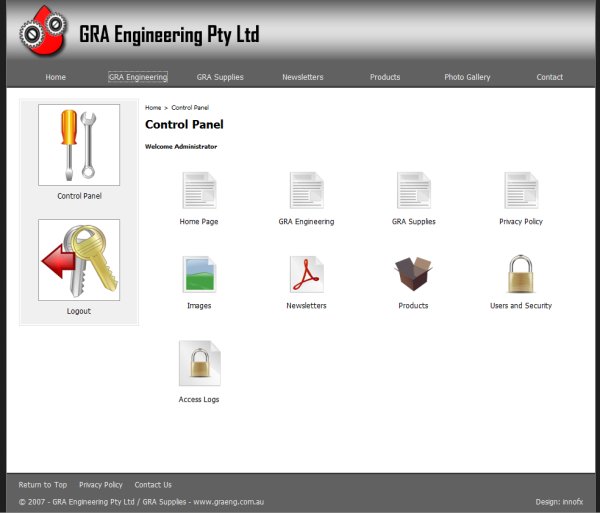600x513 pixels.
Task: Open Products from the navigation bar
Action: tap(385, 77)
